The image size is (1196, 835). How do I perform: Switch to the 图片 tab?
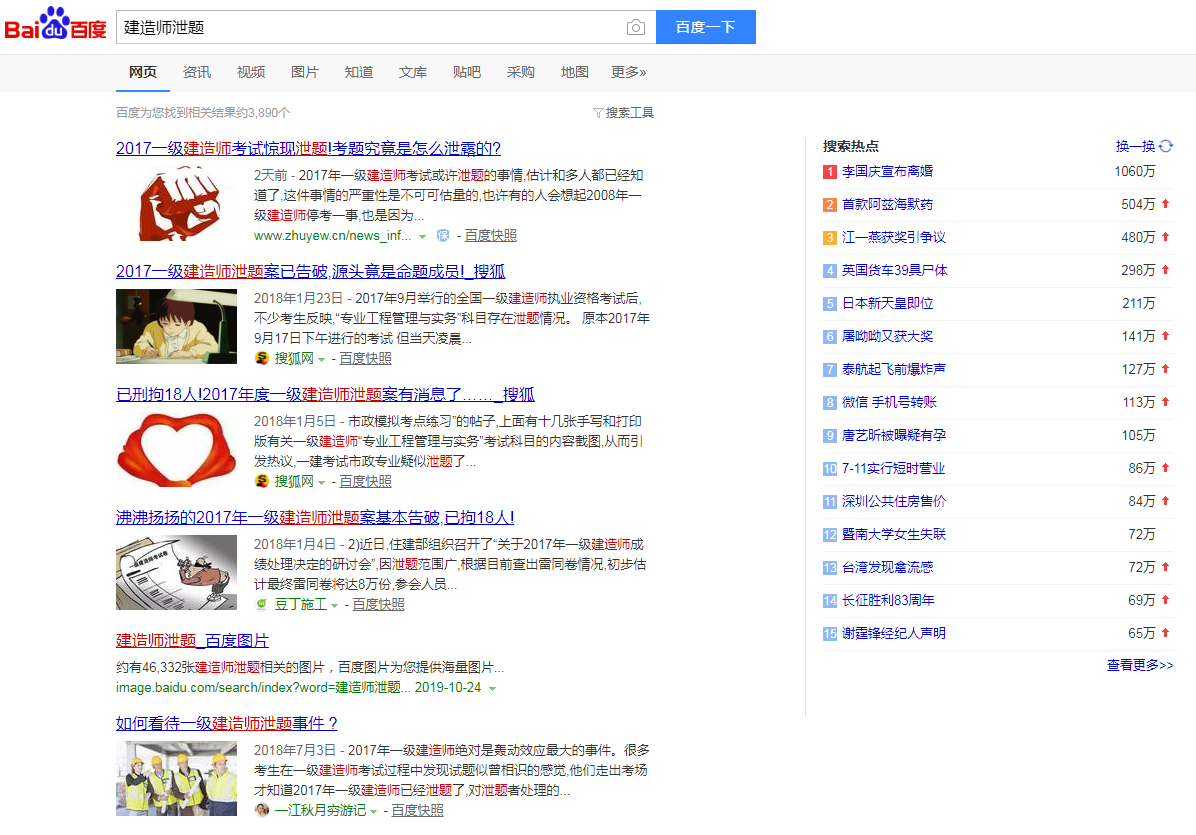pyautogui.click(x=304, y=72)
